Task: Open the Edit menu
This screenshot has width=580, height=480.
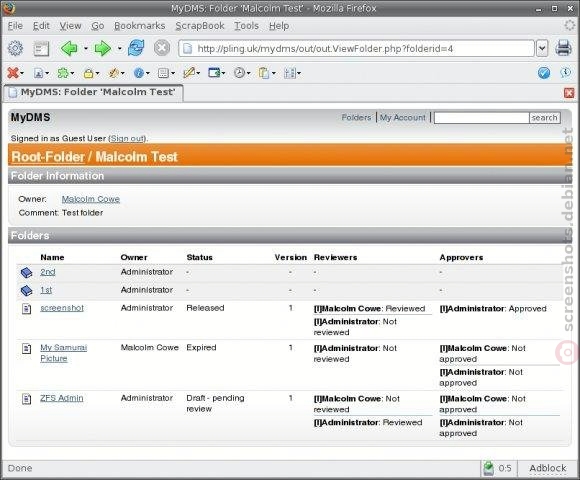Action: point(41,26)
